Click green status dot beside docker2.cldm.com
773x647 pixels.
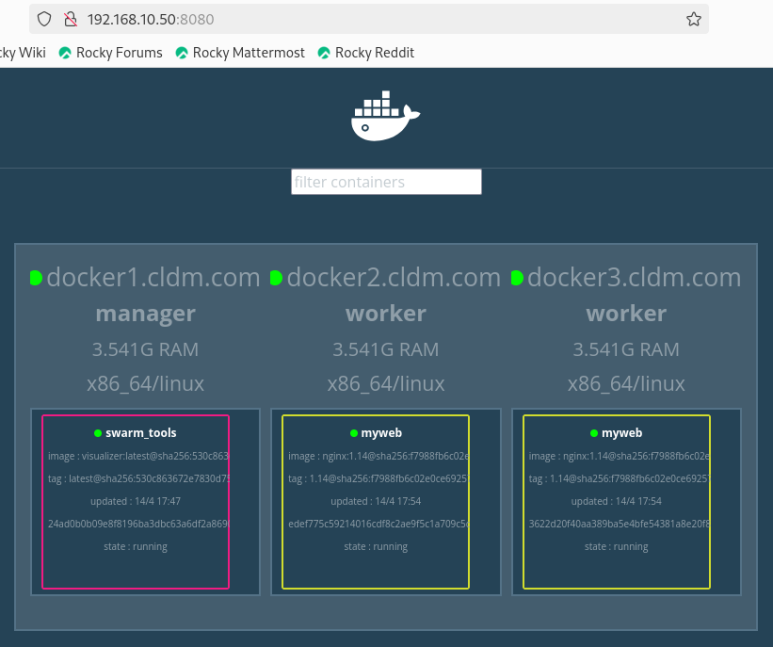coord(276,278)
